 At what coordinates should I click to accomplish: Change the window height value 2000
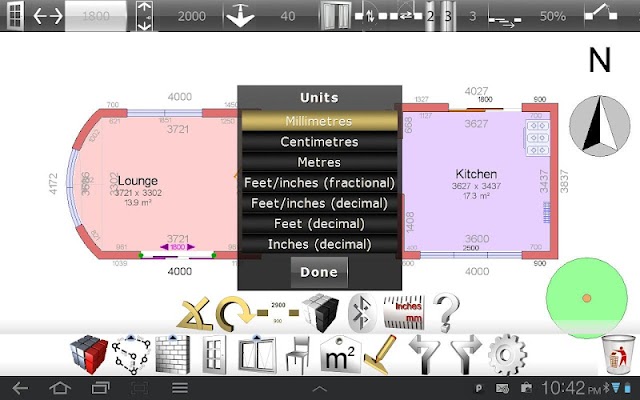pyautogui.click(x=191, y=16)
